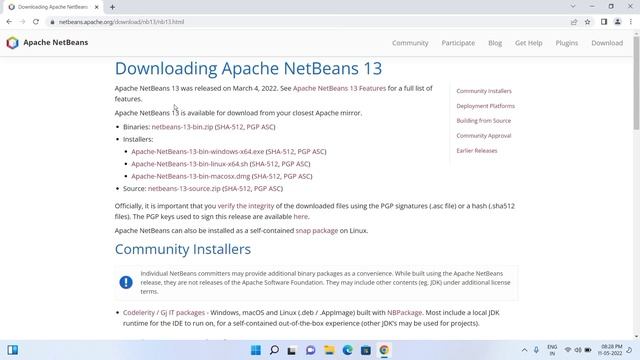
Task: Click microphone icon in system tray
Action: pos(536,350)
